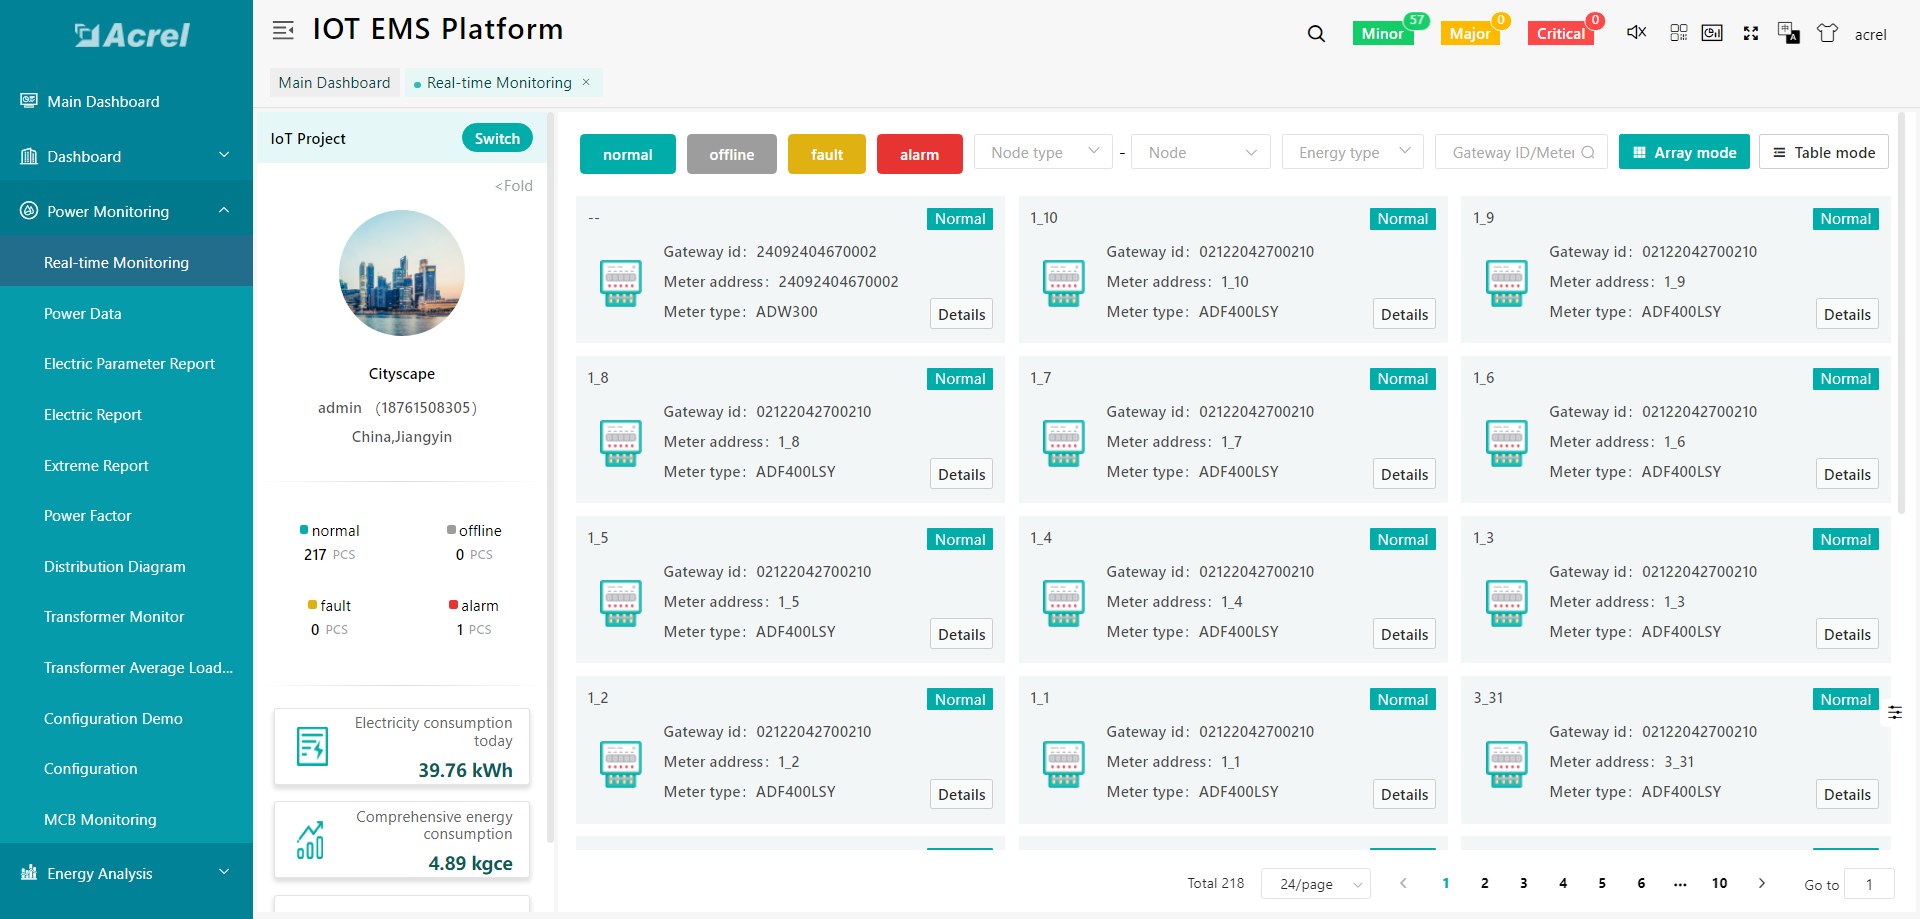Filter meters by fault status
This screenshot has height=919, width=1920.
pos(827,154)
